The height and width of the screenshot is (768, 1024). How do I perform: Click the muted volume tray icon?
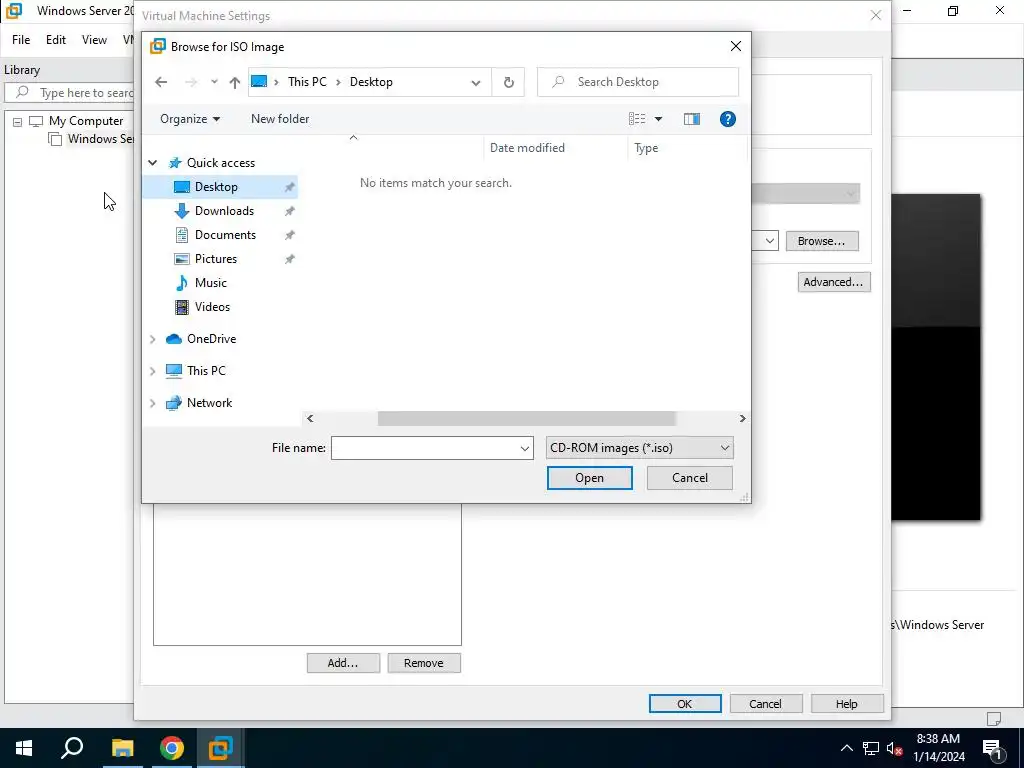[x=895, y=748]
